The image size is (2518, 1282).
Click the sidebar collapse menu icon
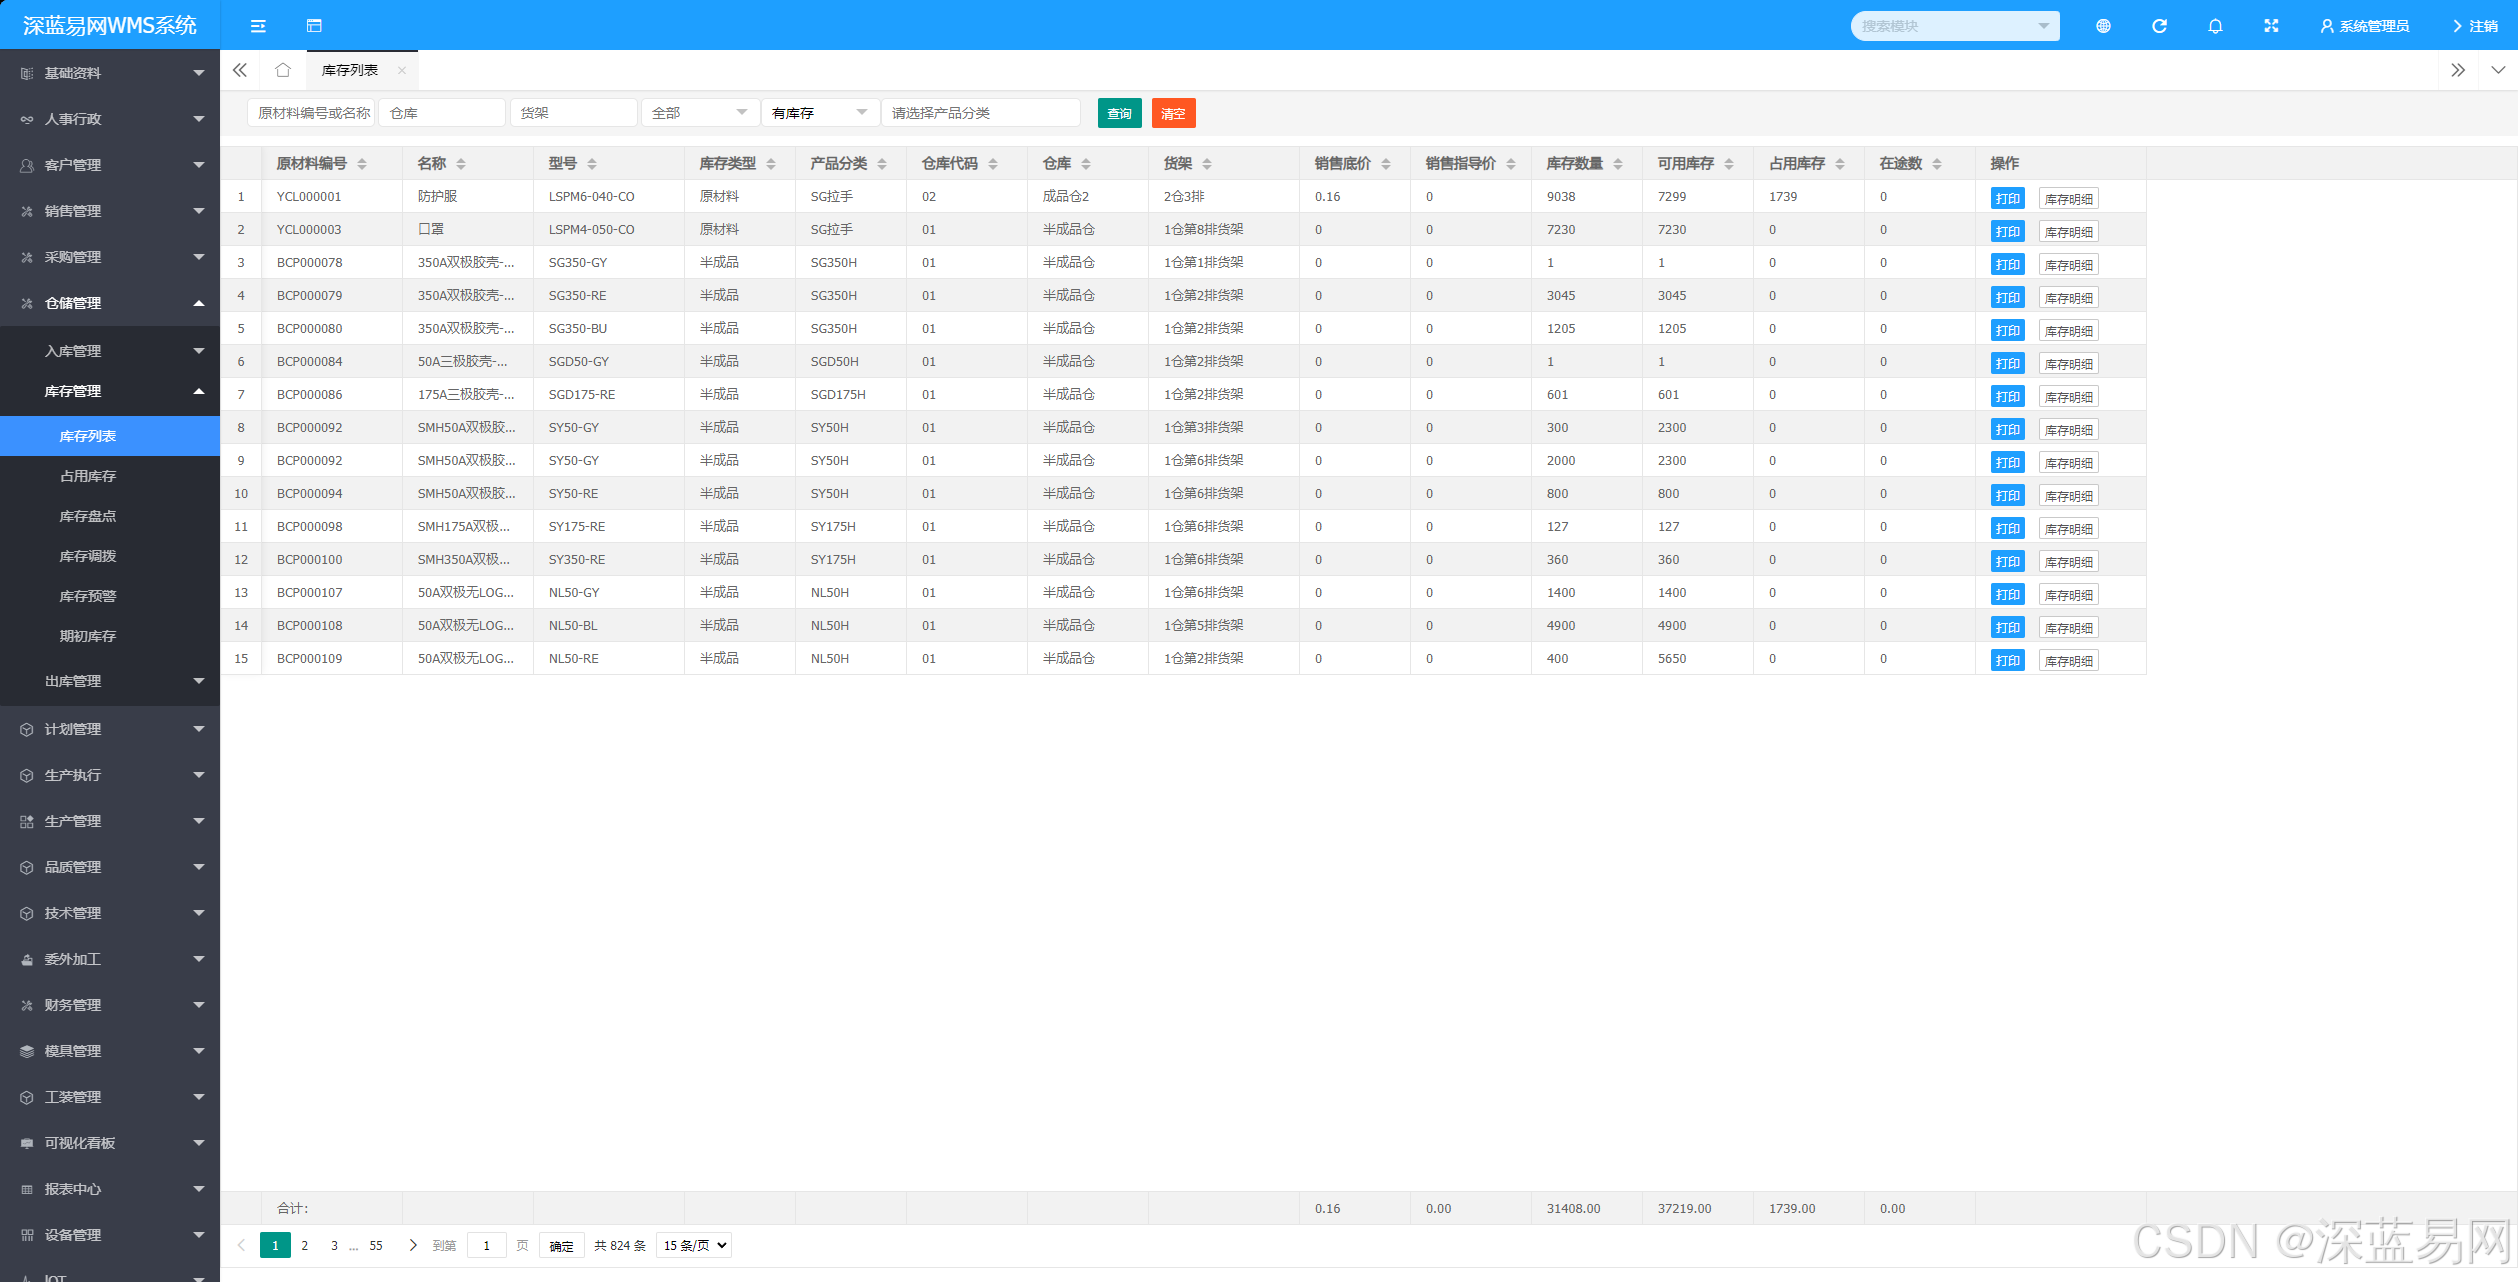tap(258, 26)
